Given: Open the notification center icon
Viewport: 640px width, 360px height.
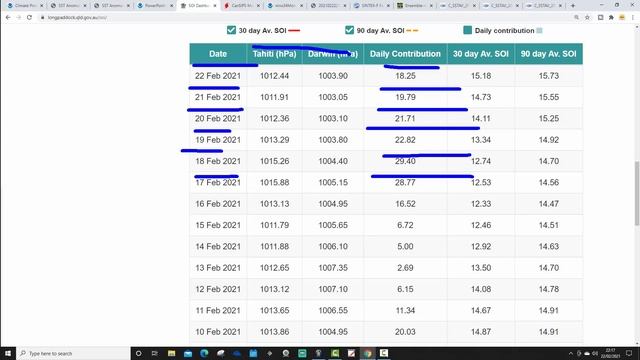Looking at the screenshot, I should coord(629,353).
